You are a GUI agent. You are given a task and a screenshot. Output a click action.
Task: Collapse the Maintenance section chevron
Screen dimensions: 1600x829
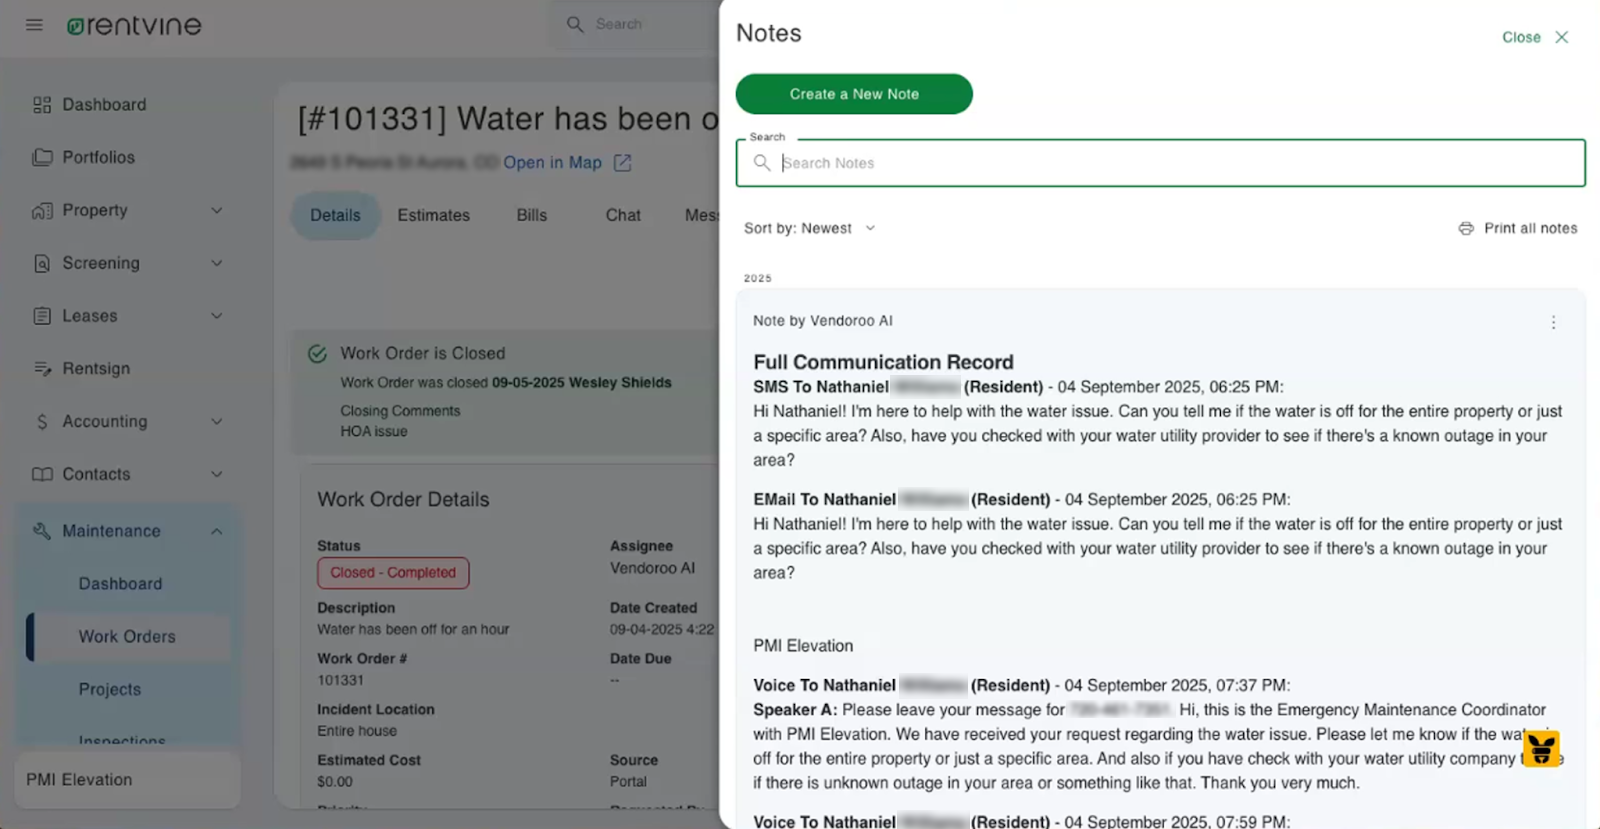click(217, 531)
